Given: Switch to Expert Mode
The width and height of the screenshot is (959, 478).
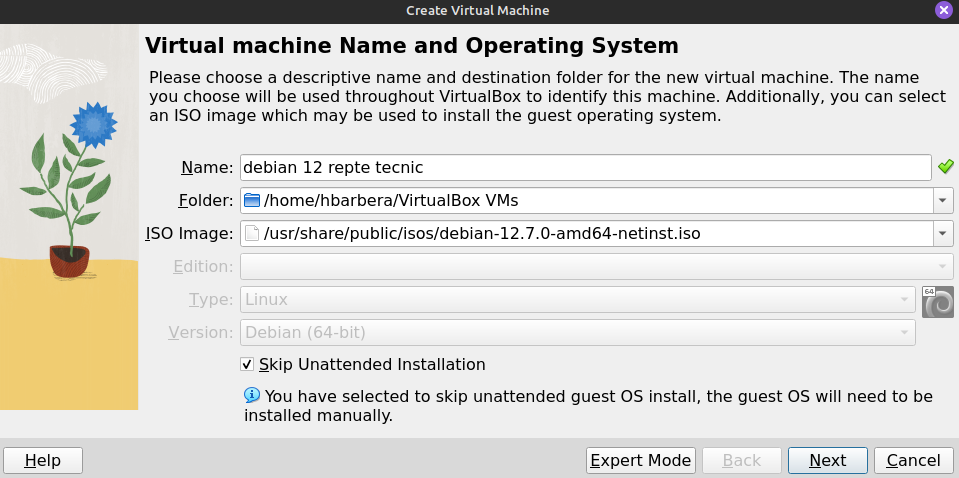Looking at the screenshot, I should pos(641,460).
